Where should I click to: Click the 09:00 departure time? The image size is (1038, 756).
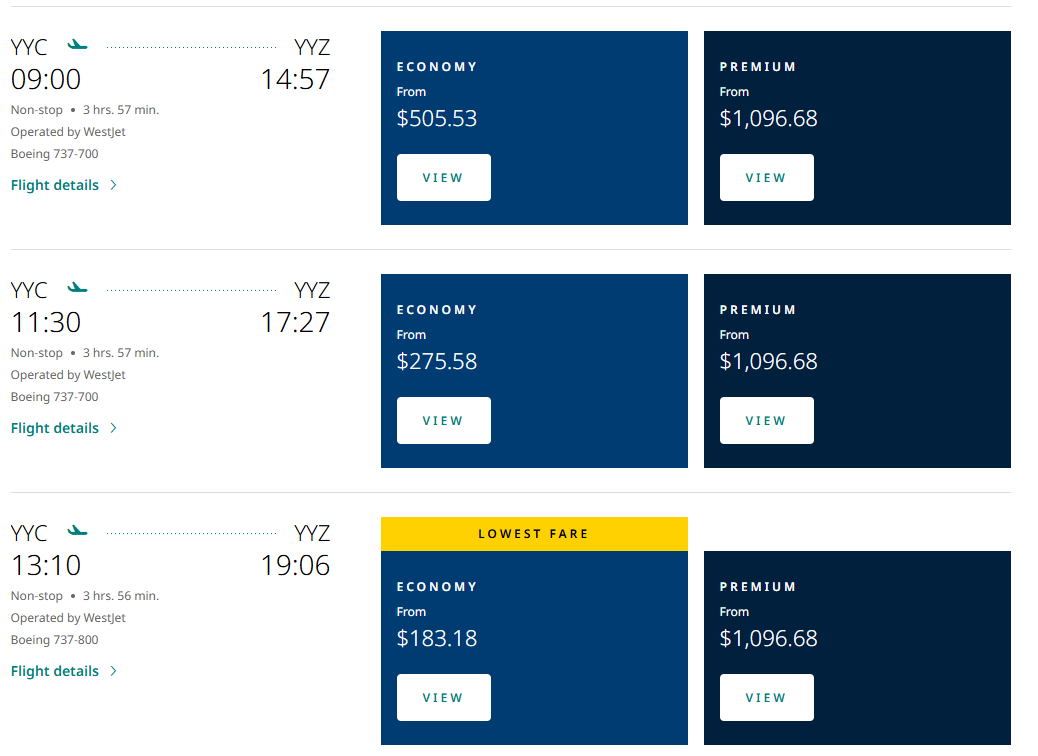pyautogui.click(x=46, y=80)
